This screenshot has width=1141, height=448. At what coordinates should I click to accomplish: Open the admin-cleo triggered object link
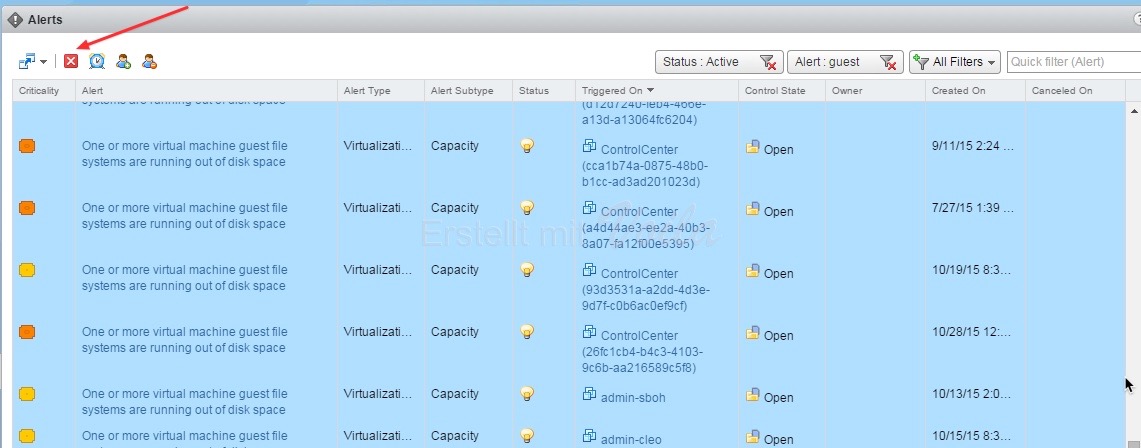point(631,438)
